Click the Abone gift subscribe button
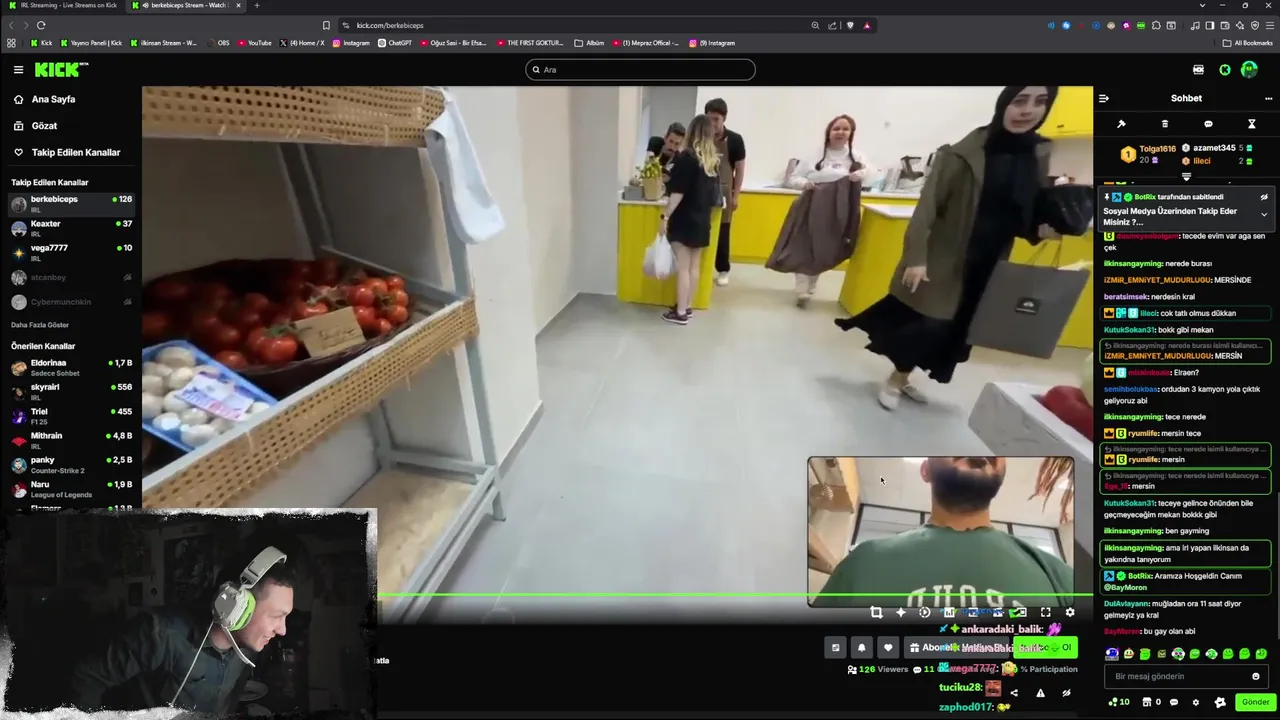The image size is (1280, 720). [958, 647]
